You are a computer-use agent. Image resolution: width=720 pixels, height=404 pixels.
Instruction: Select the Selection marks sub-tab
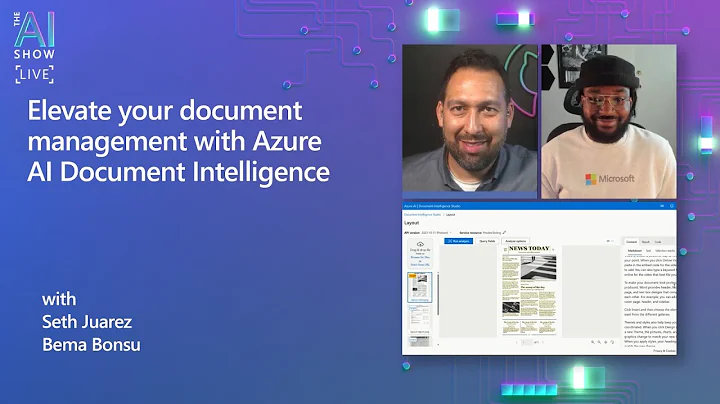click(x=665, y=251)
